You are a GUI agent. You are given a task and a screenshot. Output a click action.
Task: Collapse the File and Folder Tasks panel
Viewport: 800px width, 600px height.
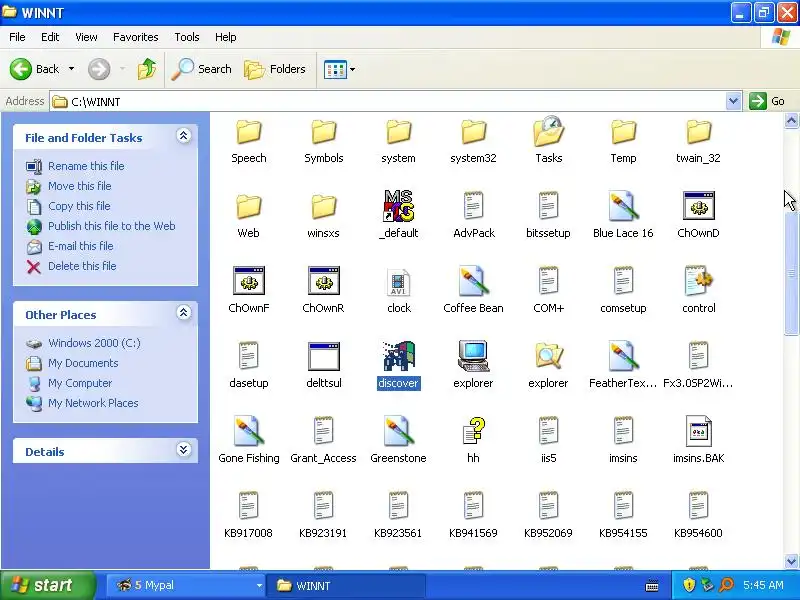[184, 136]
